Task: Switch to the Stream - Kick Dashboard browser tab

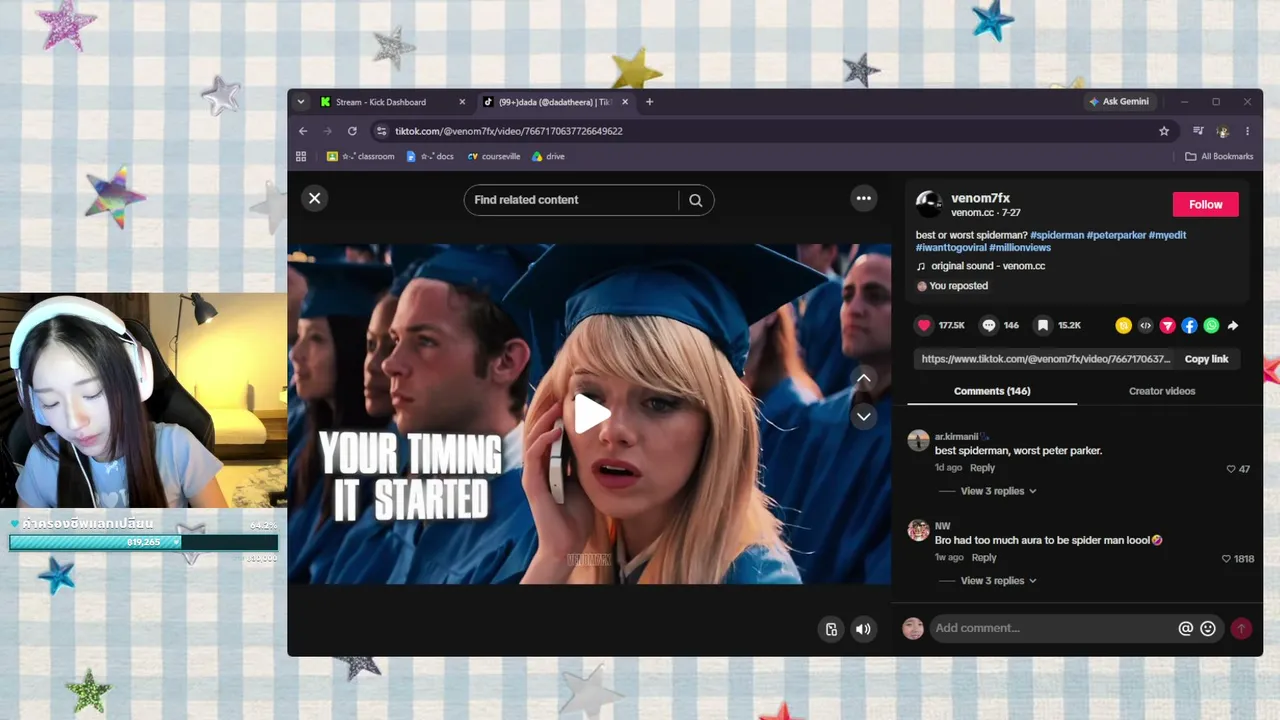Action: [391, 102]
